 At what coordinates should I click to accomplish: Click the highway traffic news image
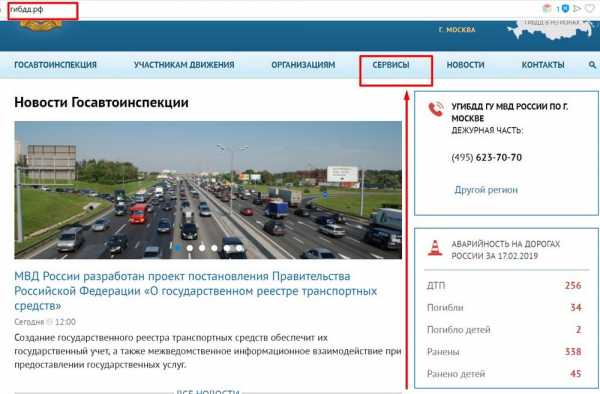(x=208, y=190)
